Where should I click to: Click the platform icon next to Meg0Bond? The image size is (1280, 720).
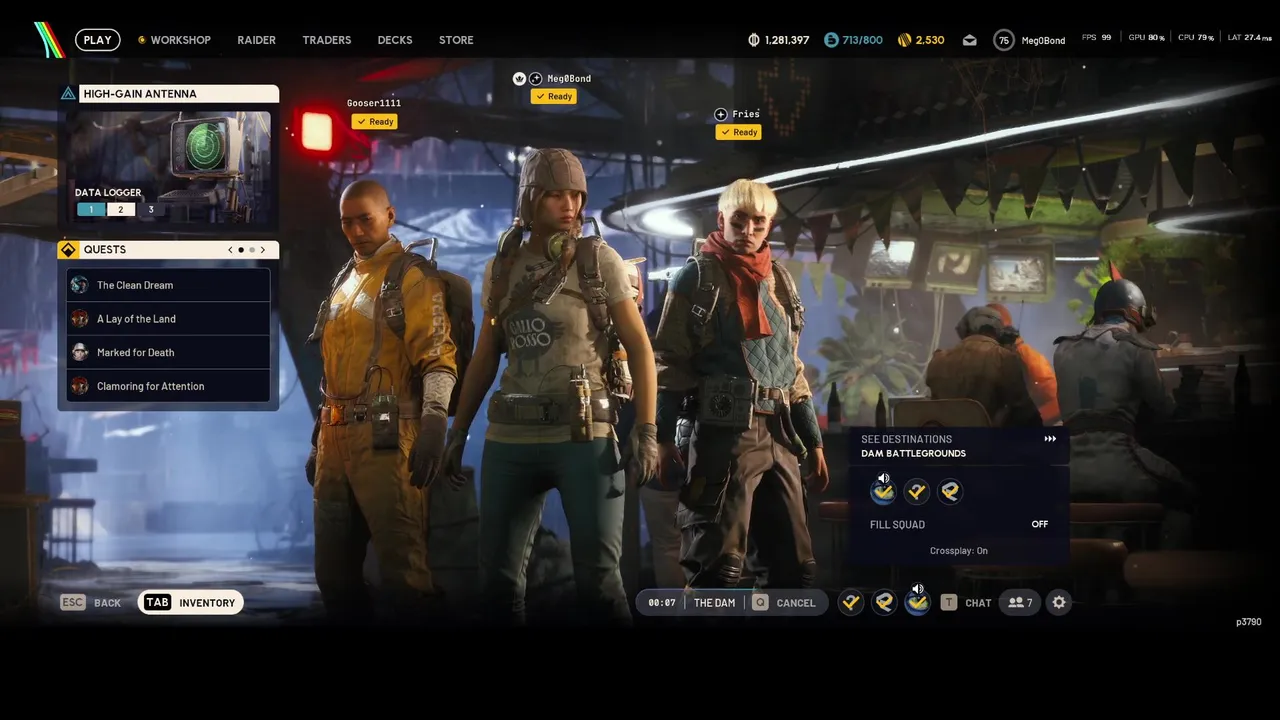(536, 78)
